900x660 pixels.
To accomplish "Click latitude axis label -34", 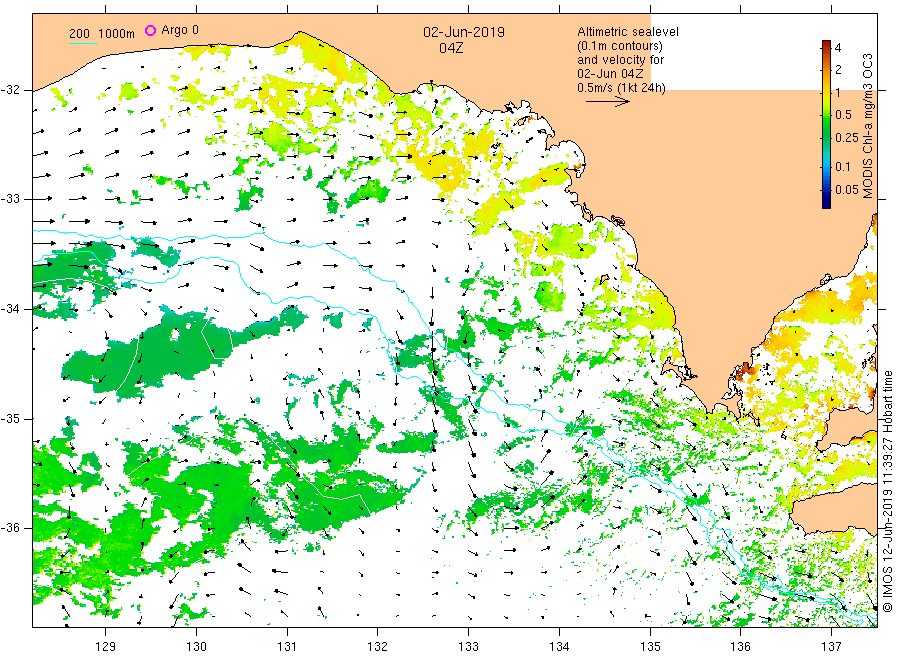I will coord(10,309).
